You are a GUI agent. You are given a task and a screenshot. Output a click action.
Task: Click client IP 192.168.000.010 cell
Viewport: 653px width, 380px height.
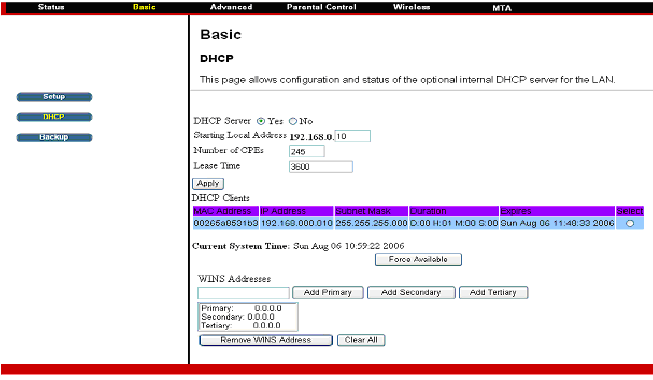click(297, 223)
